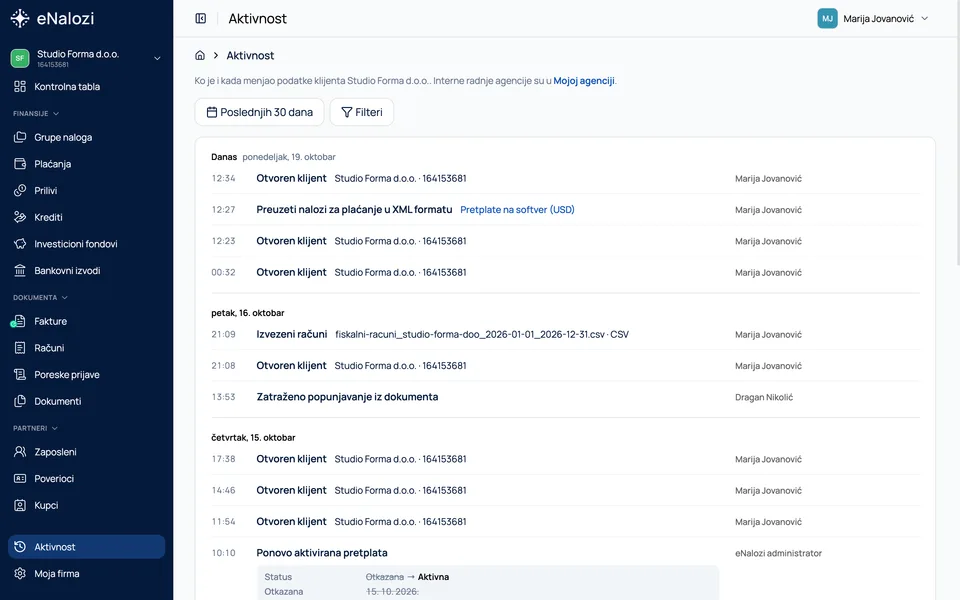Collapse the FINANSIJE sidebar group
Screen dimensions: 960x600
point(36,113)
